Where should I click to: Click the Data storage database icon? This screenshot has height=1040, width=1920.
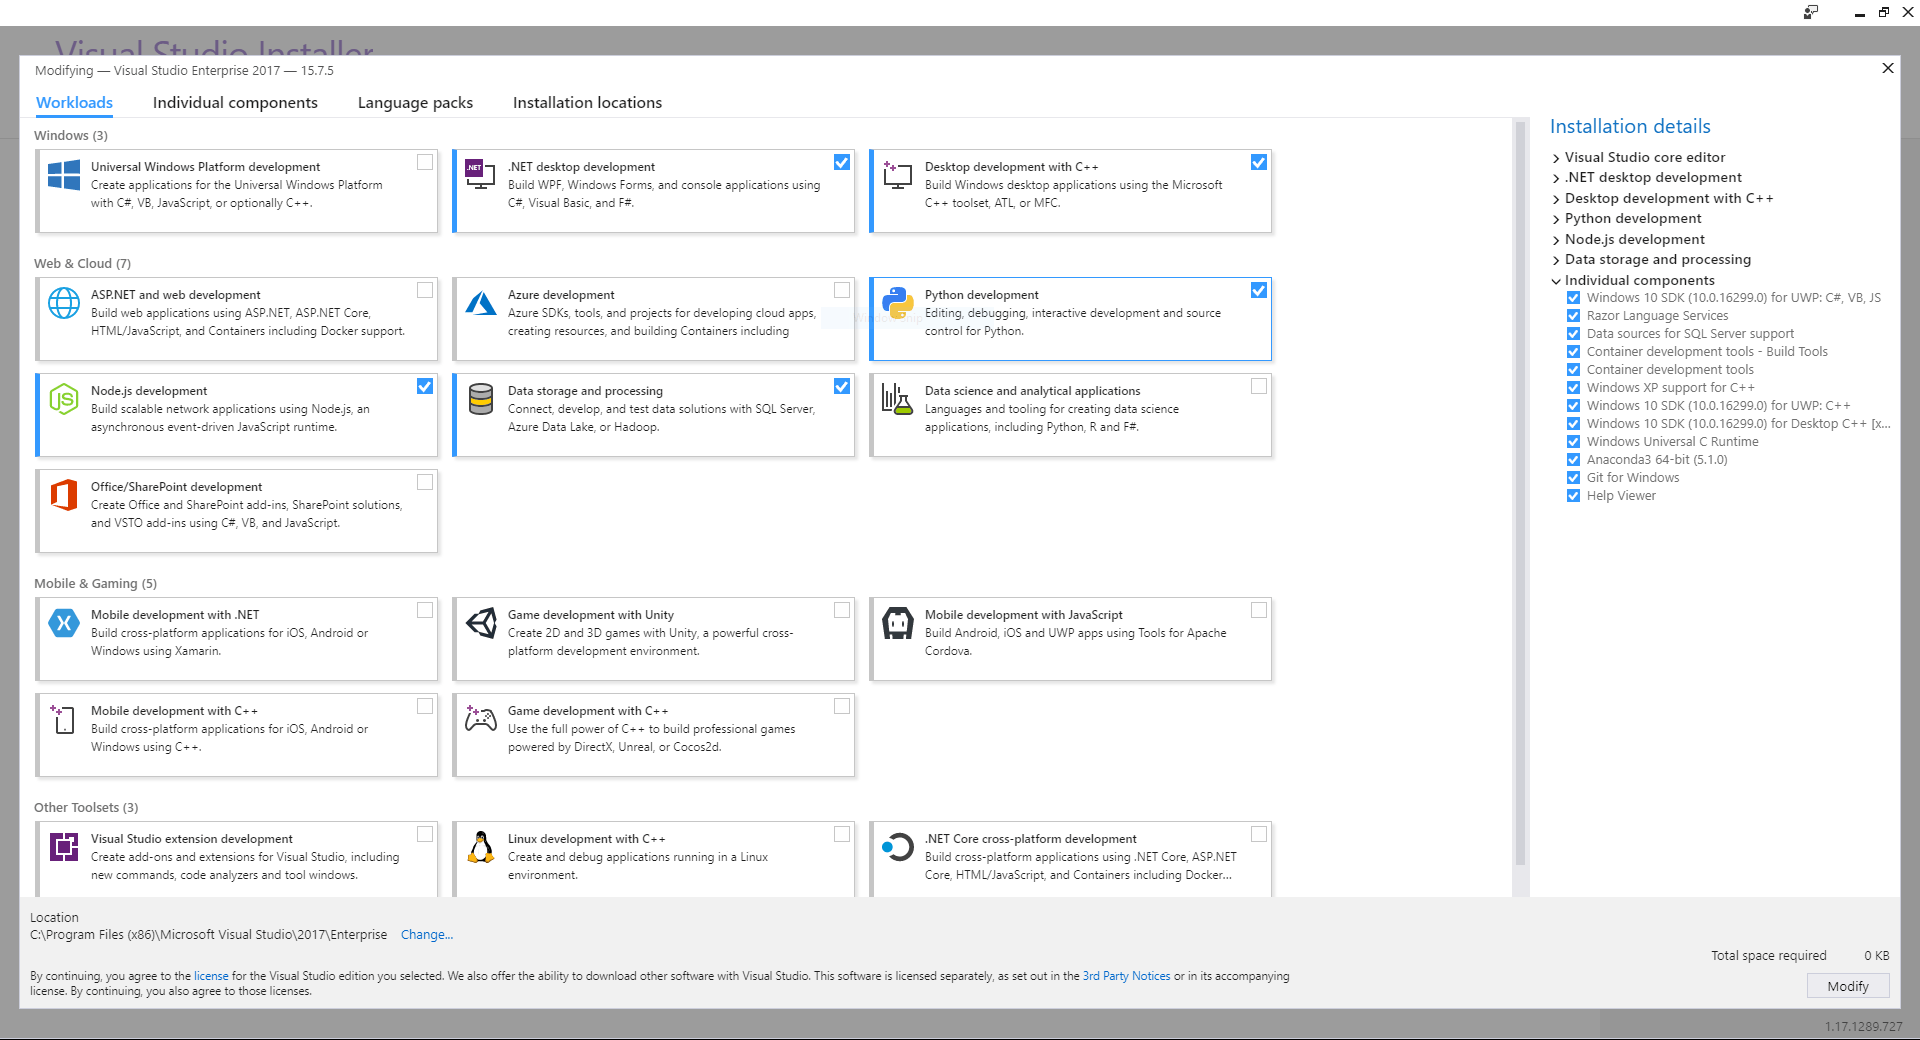click(481, 399)
